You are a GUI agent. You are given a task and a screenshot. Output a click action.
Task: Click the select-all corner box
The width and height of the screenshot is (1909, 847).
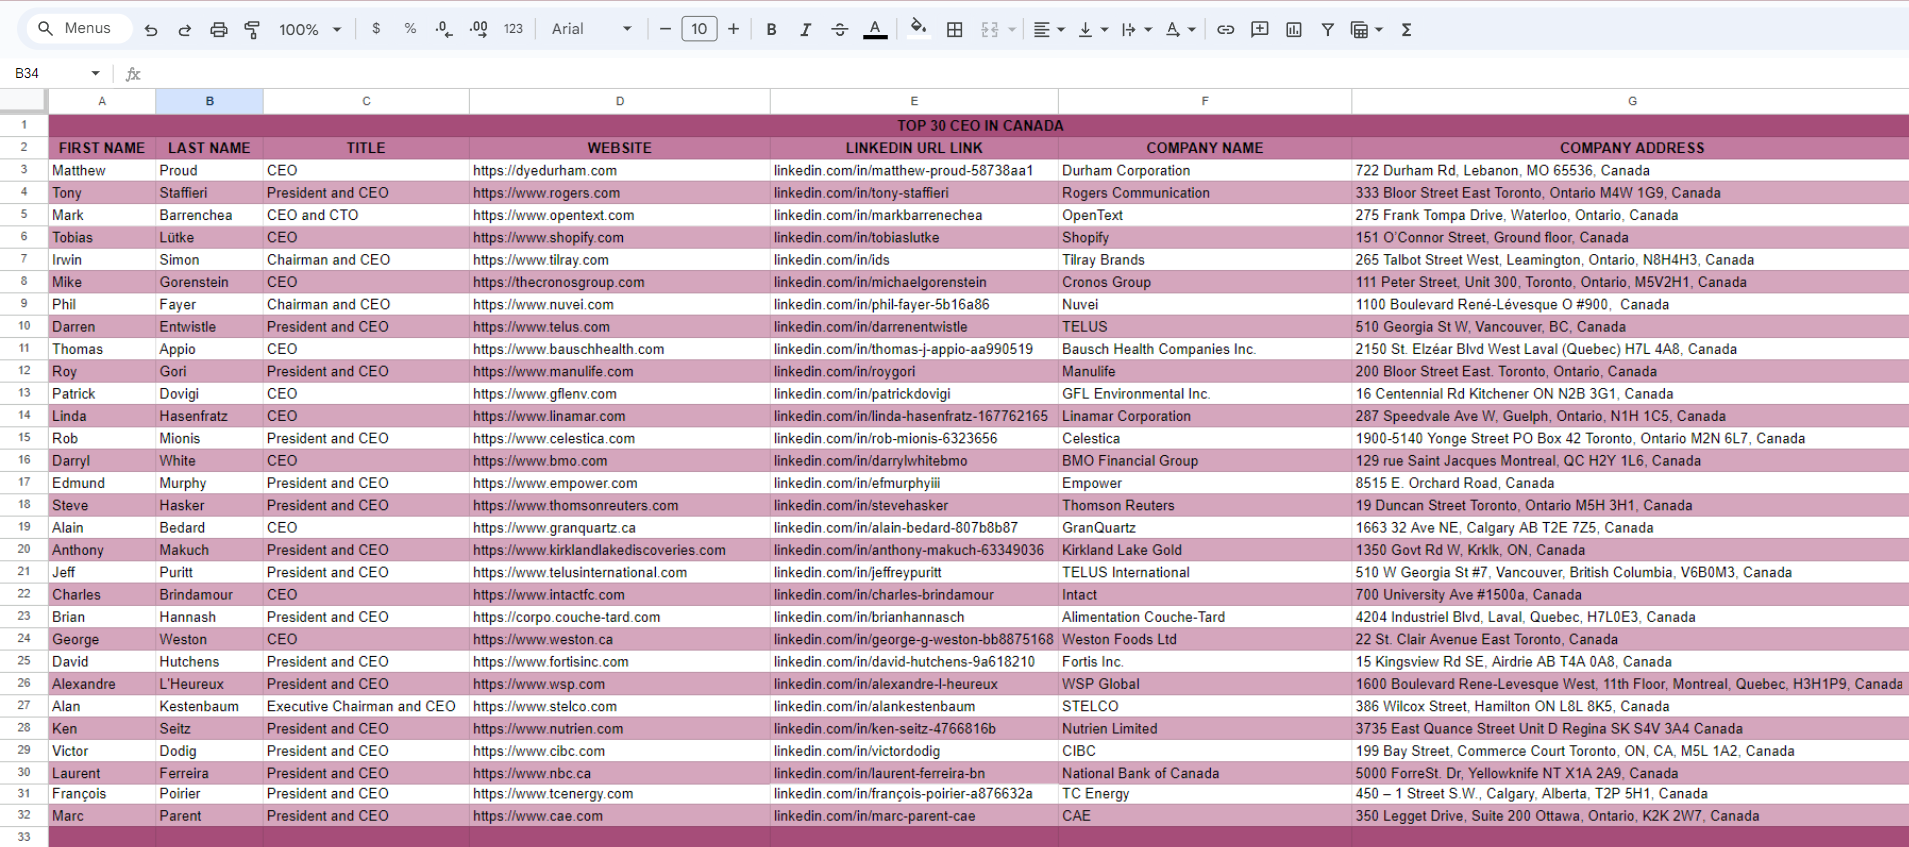tap(24, 101)
